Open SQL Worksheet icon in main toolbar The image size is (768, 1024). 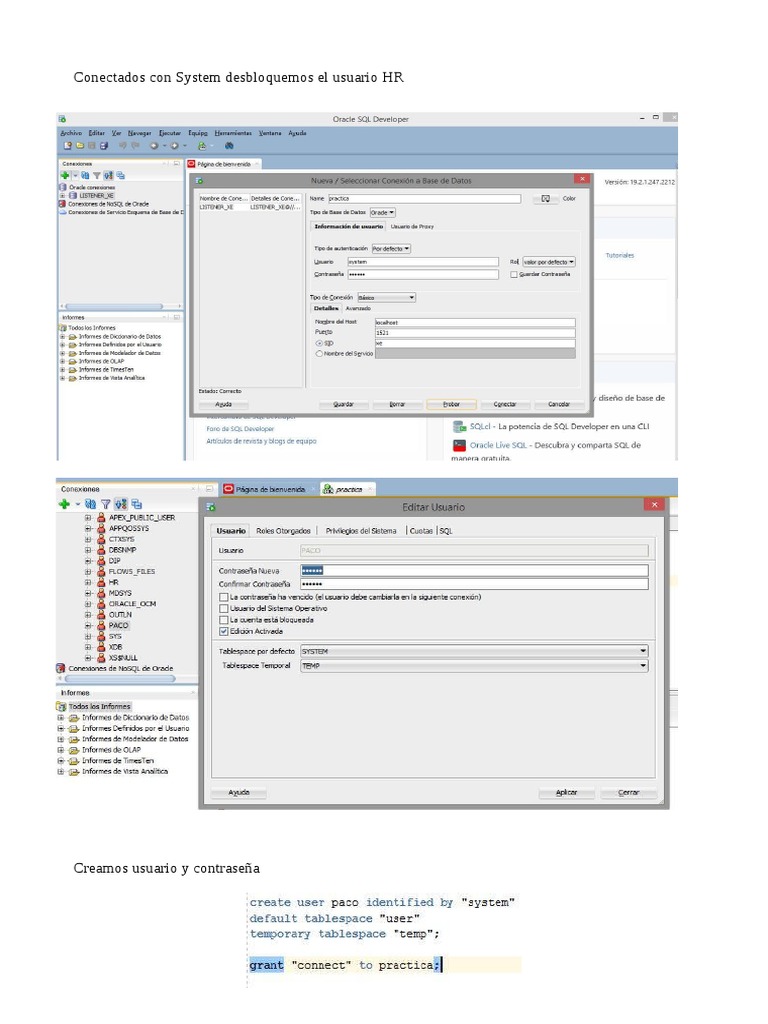coord(202,146)
